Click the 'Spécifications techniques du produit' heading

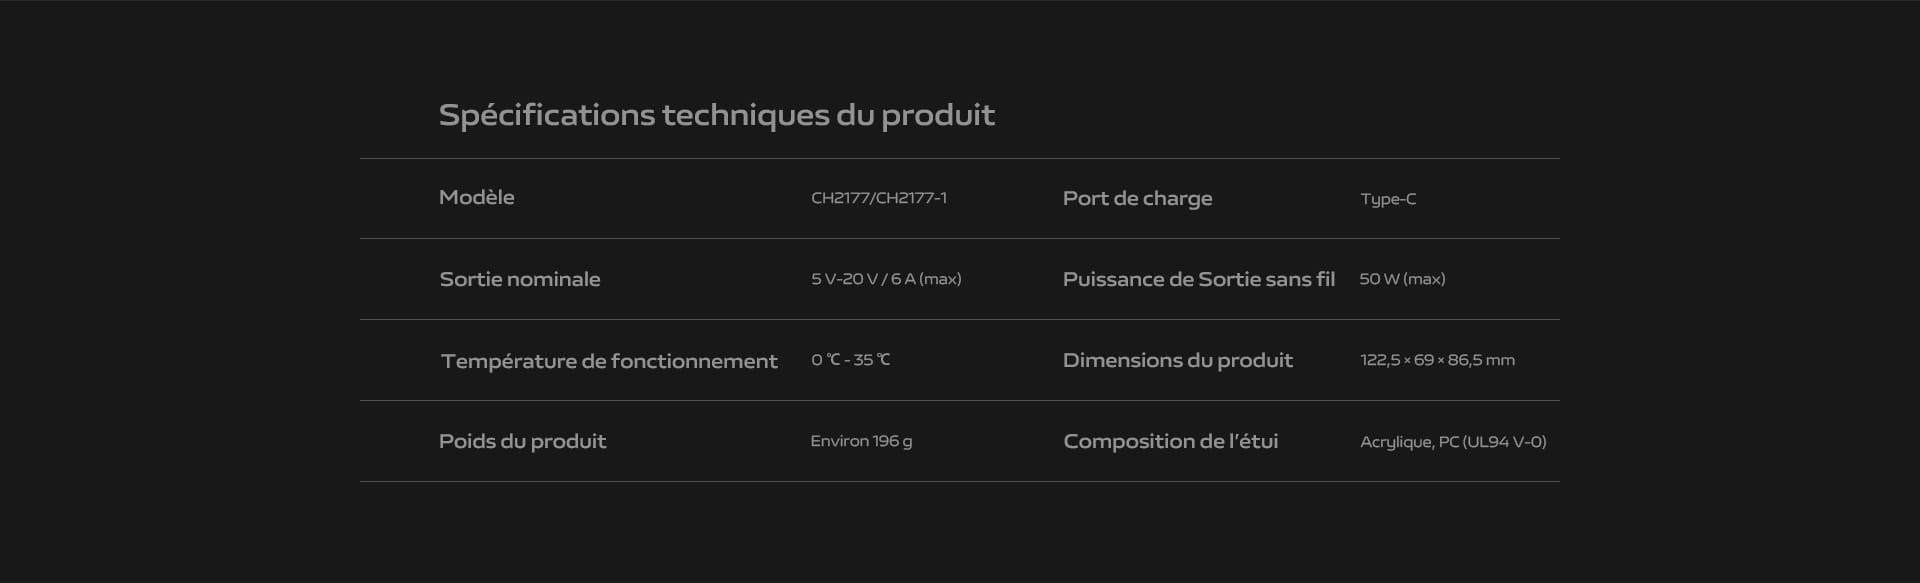click(x=717, y=116)
